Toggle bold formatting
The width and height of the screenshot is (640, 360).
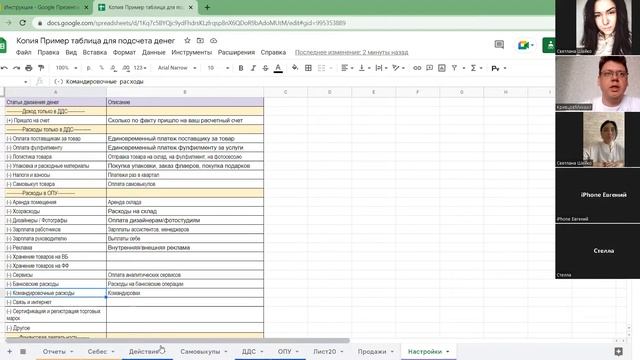point(241,68)
